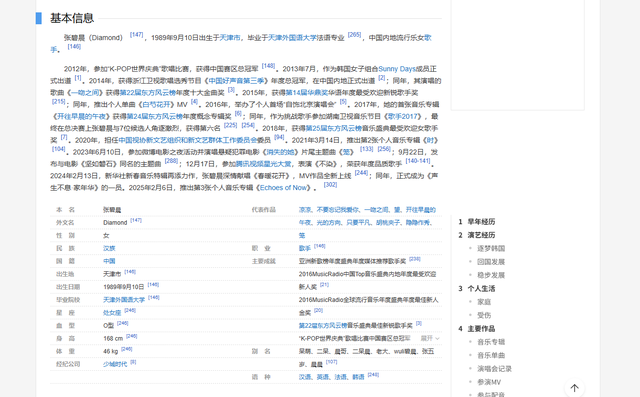
Task: Go to 回国发展 subsection in contents
Action: 491,262
